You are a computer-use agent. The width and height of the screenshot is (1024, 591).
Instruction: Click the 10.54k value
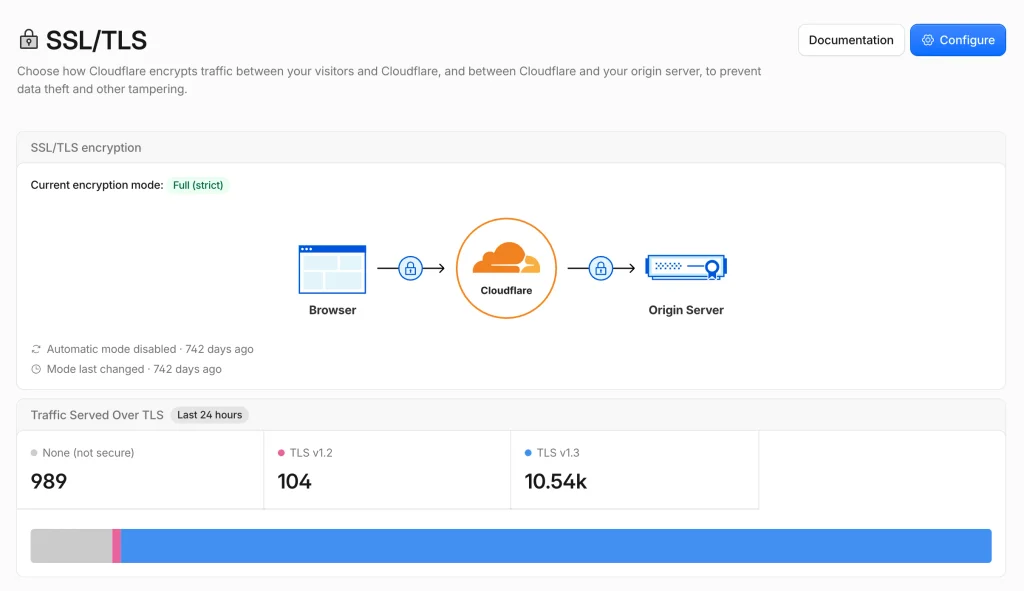[x=556, y=481]
